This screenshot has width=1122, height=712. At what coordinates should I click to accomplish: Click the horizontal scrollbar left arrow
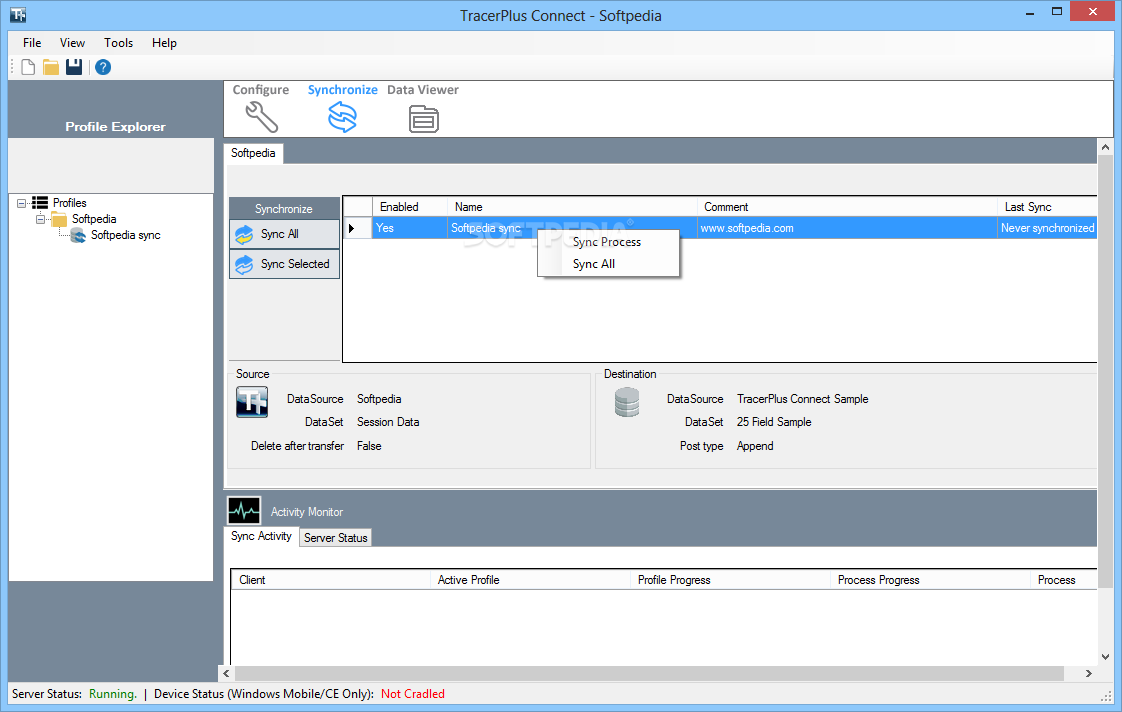tap(227, 673)
